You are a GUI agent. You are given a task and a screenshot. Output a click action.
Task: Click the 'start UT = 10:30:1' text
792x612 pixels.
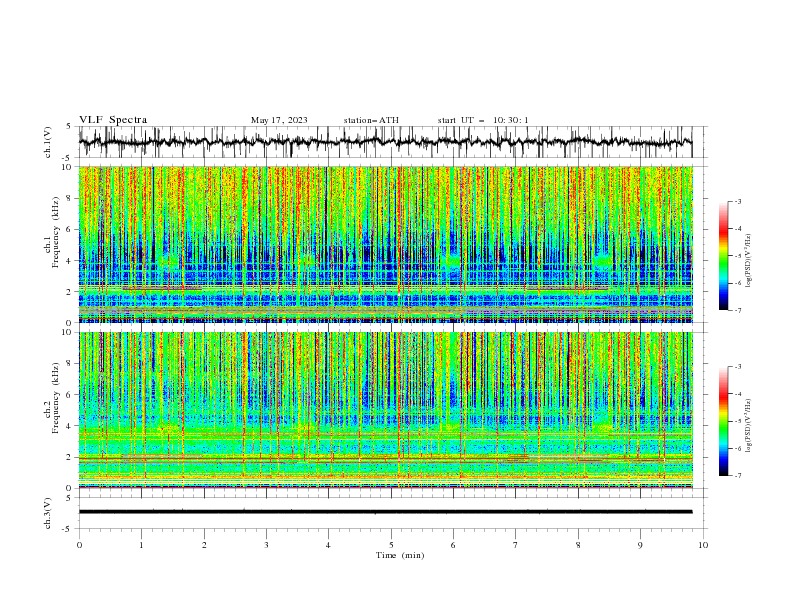pyautogui.click(x=483, y=120)
